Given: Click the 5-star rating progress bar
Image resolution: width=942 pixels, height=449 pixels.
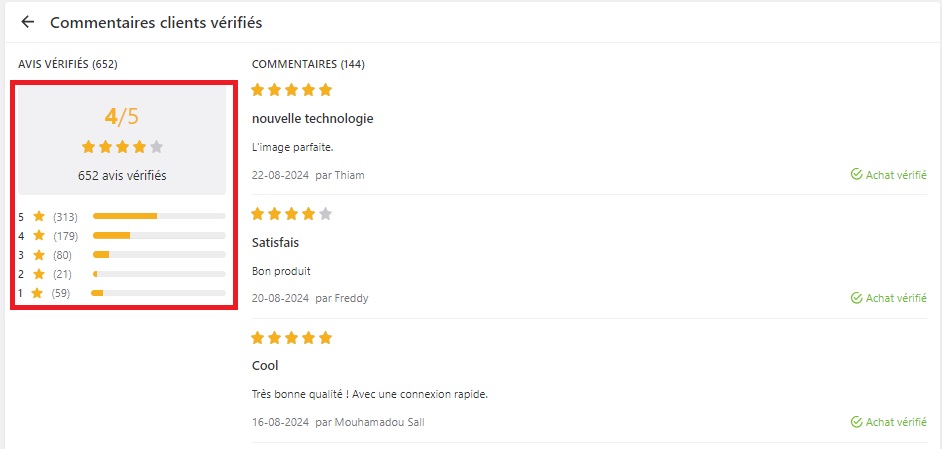Looking at the screenshot, I should coord(159,216).
